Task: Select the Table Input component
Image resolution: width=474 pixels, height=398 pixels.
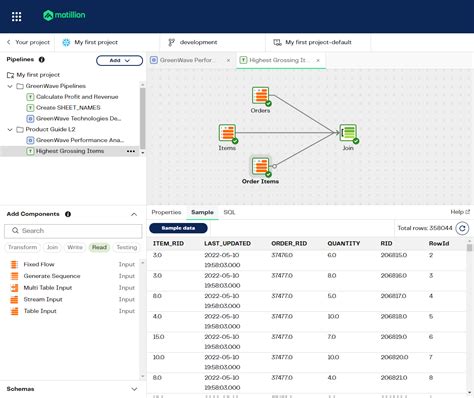Action: [x=73, y=311]
